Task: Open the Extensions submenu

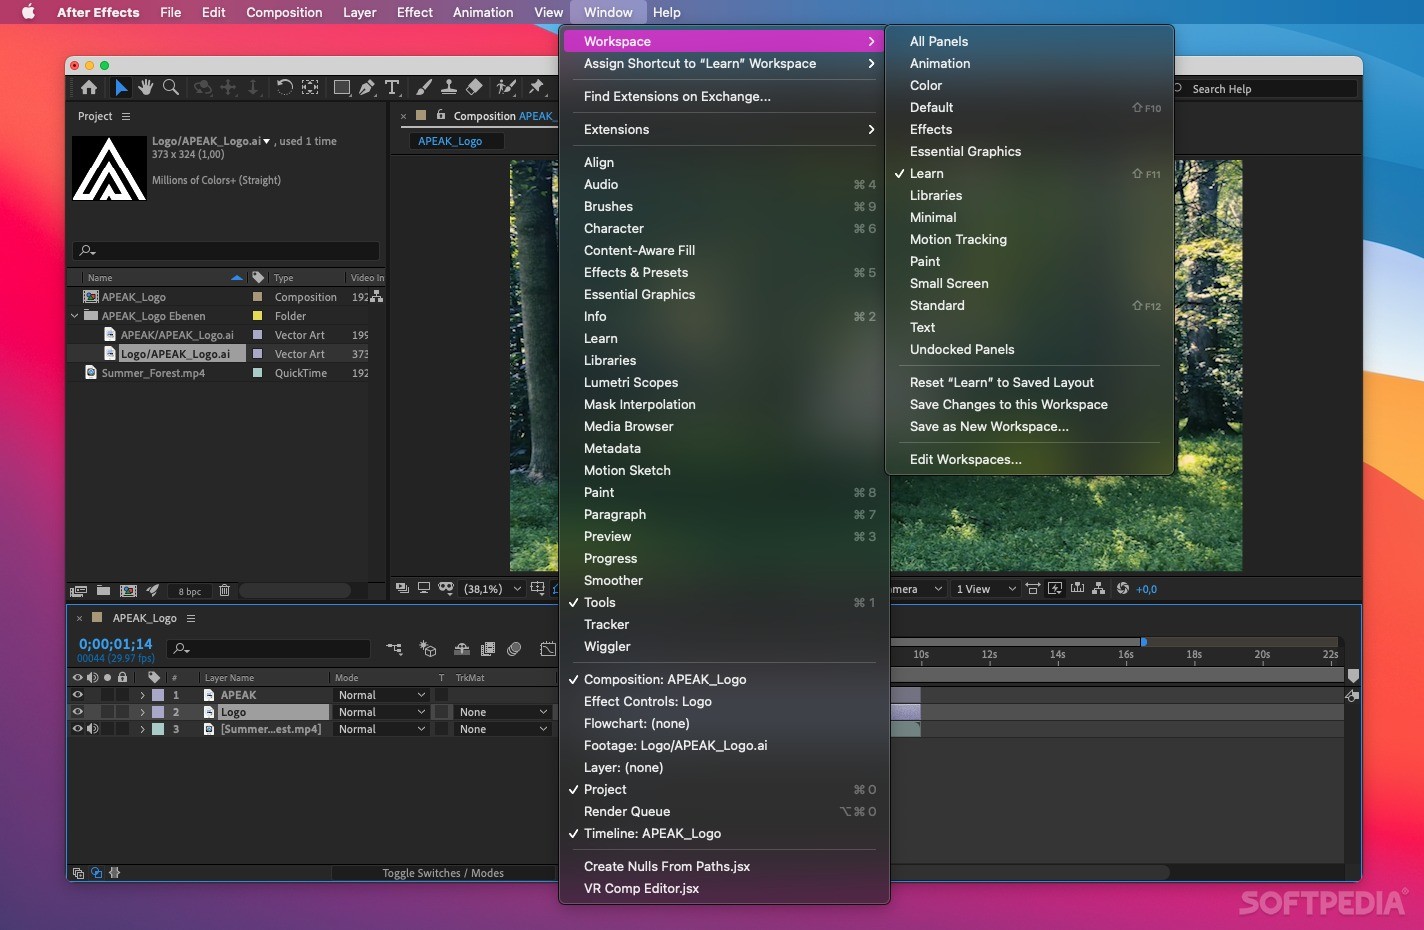Action: 724,129
